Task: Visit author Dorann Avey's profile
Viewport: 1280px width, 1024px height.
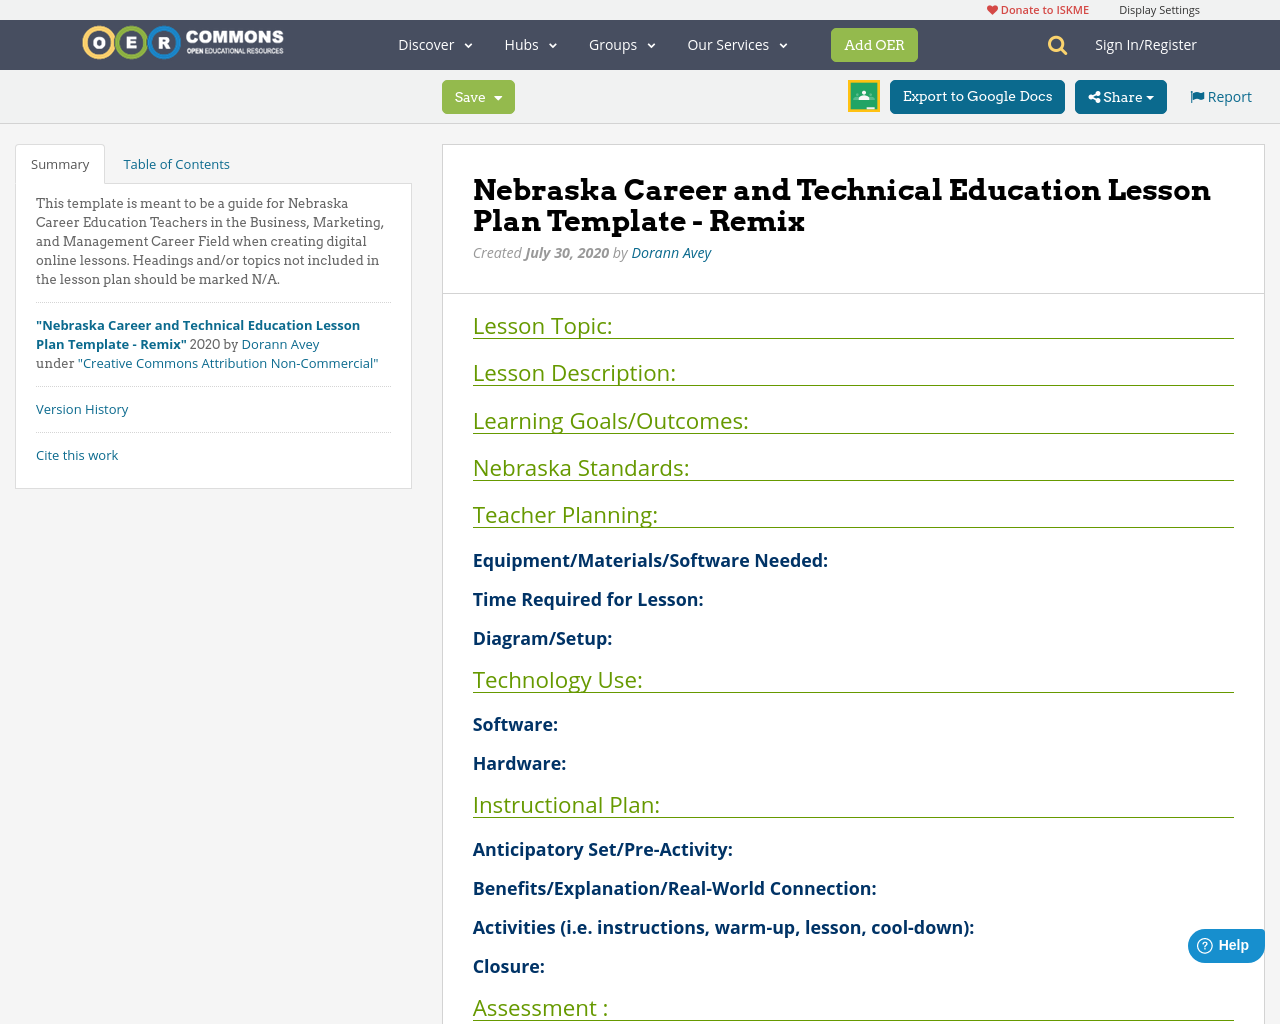Action: pos(670,251)
